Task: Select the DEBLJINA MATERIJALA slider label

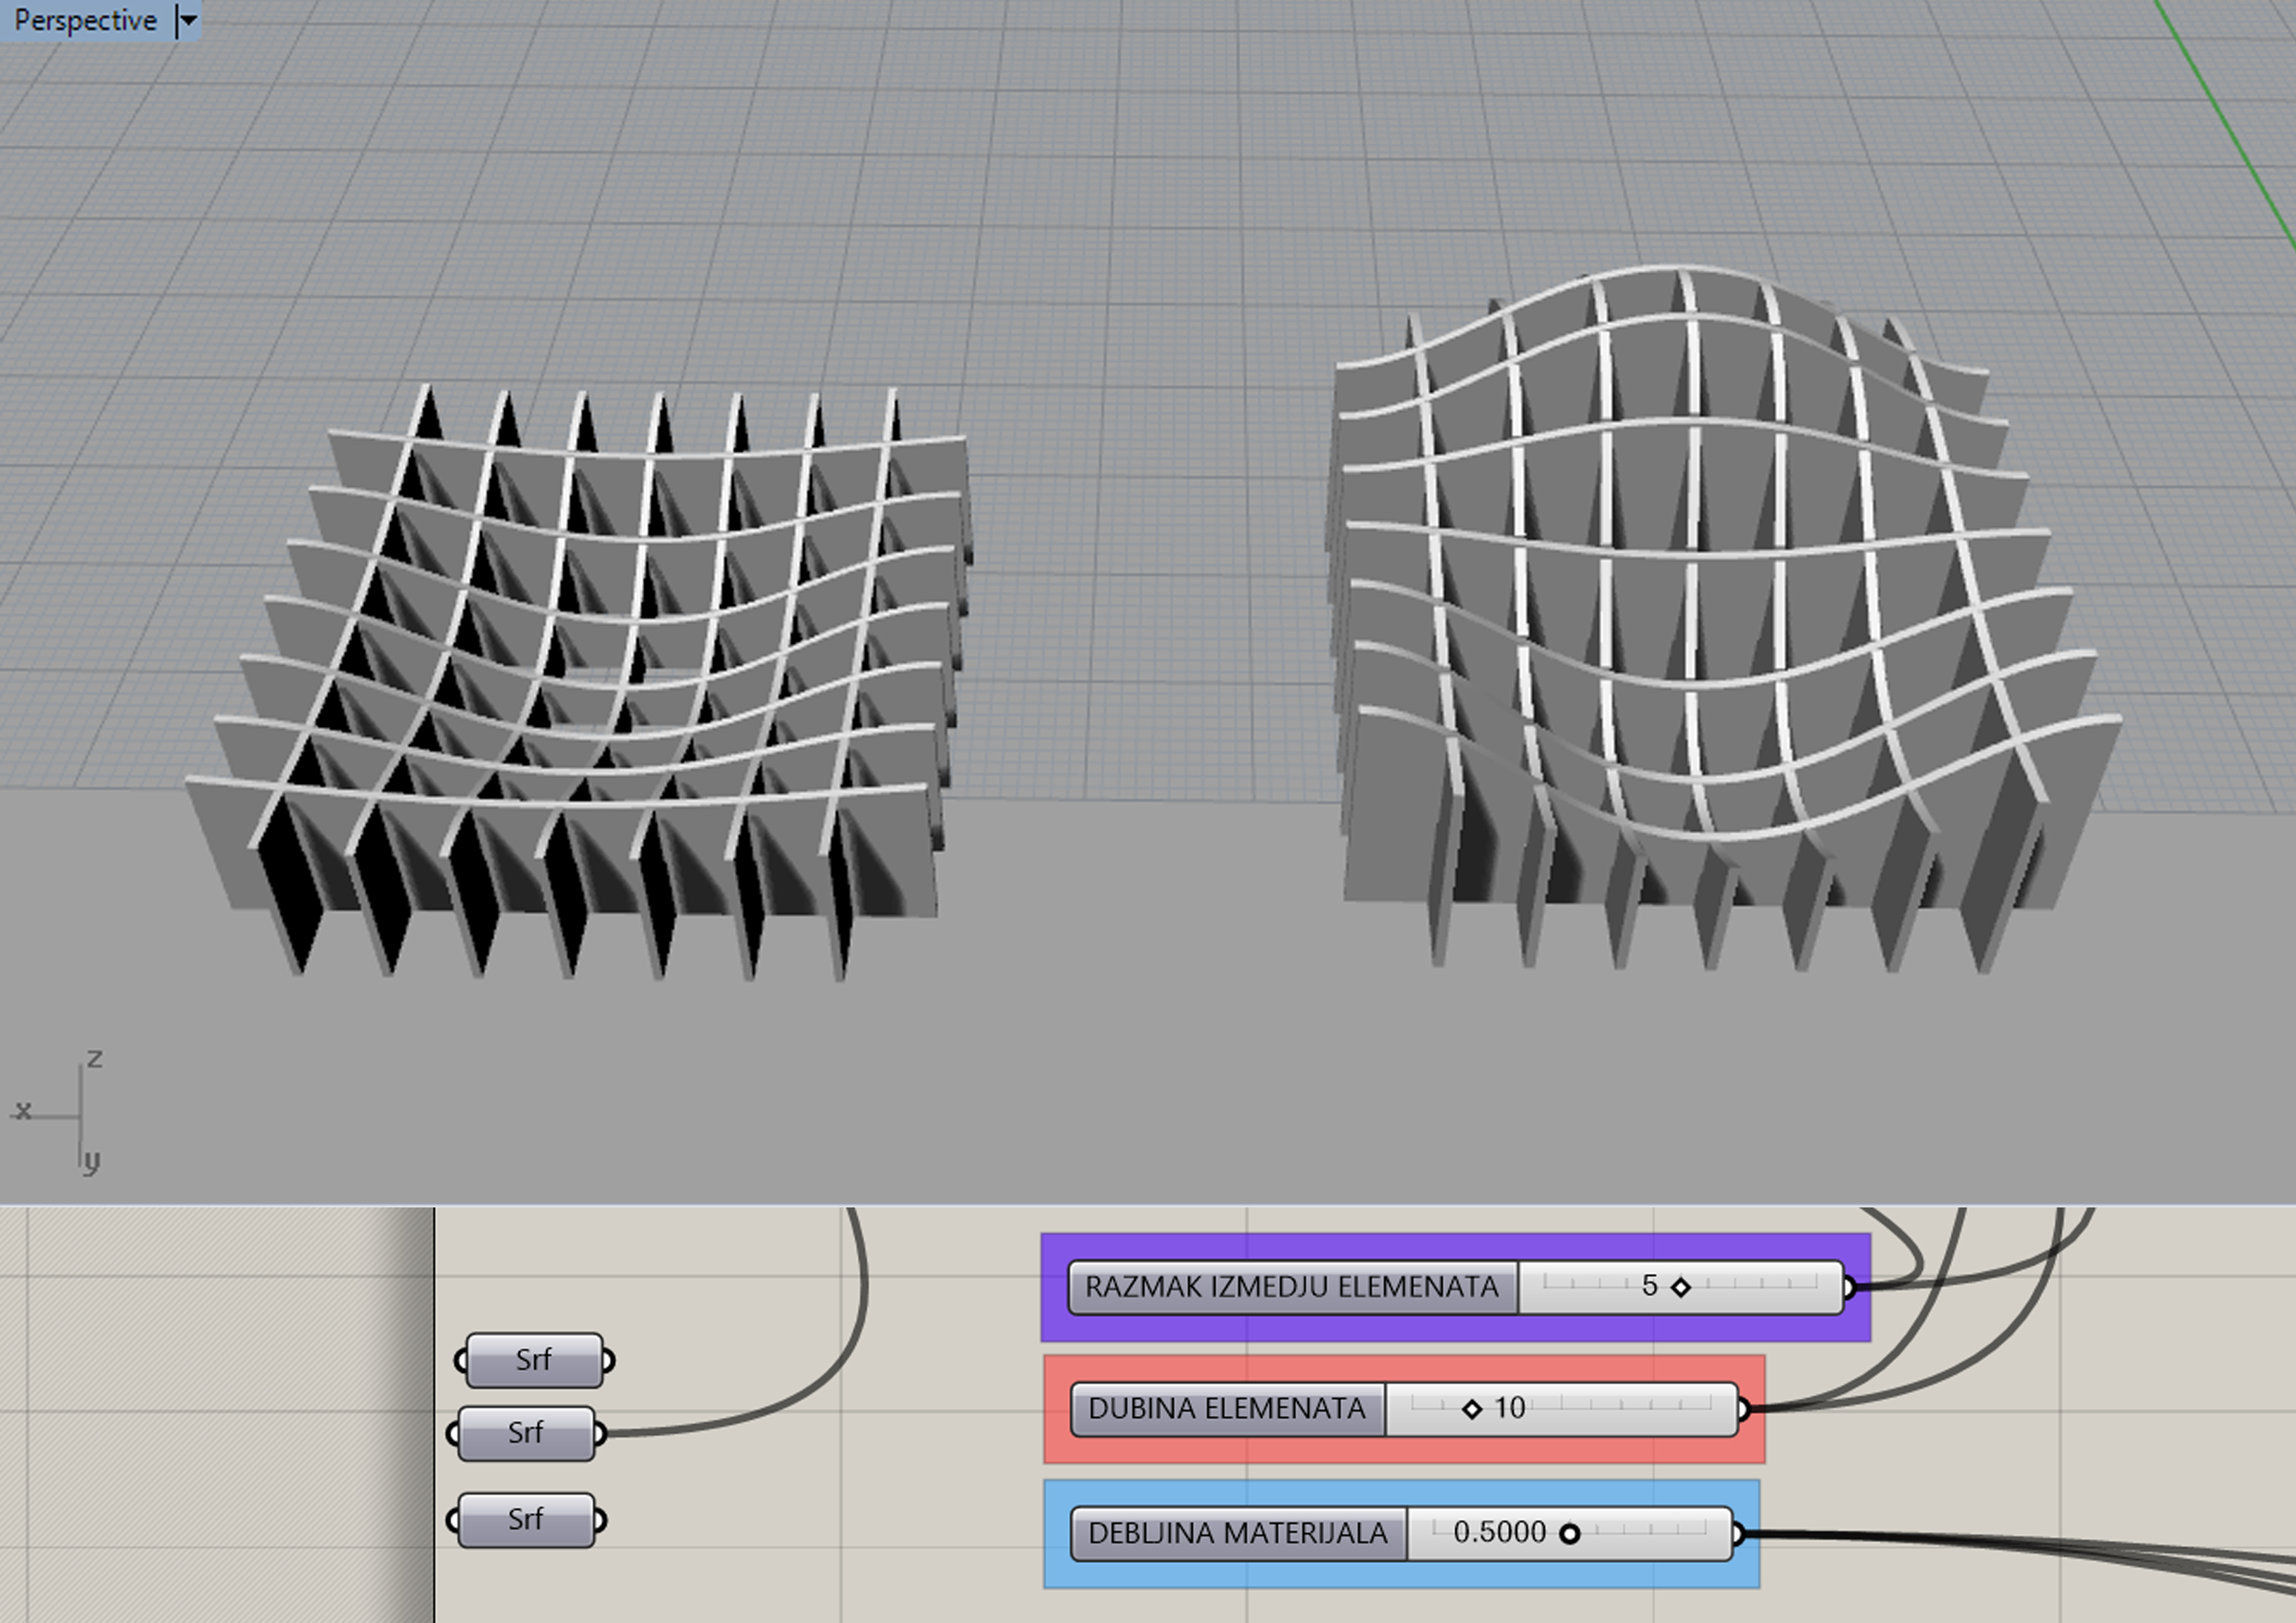Action: click(1238, 1533)
